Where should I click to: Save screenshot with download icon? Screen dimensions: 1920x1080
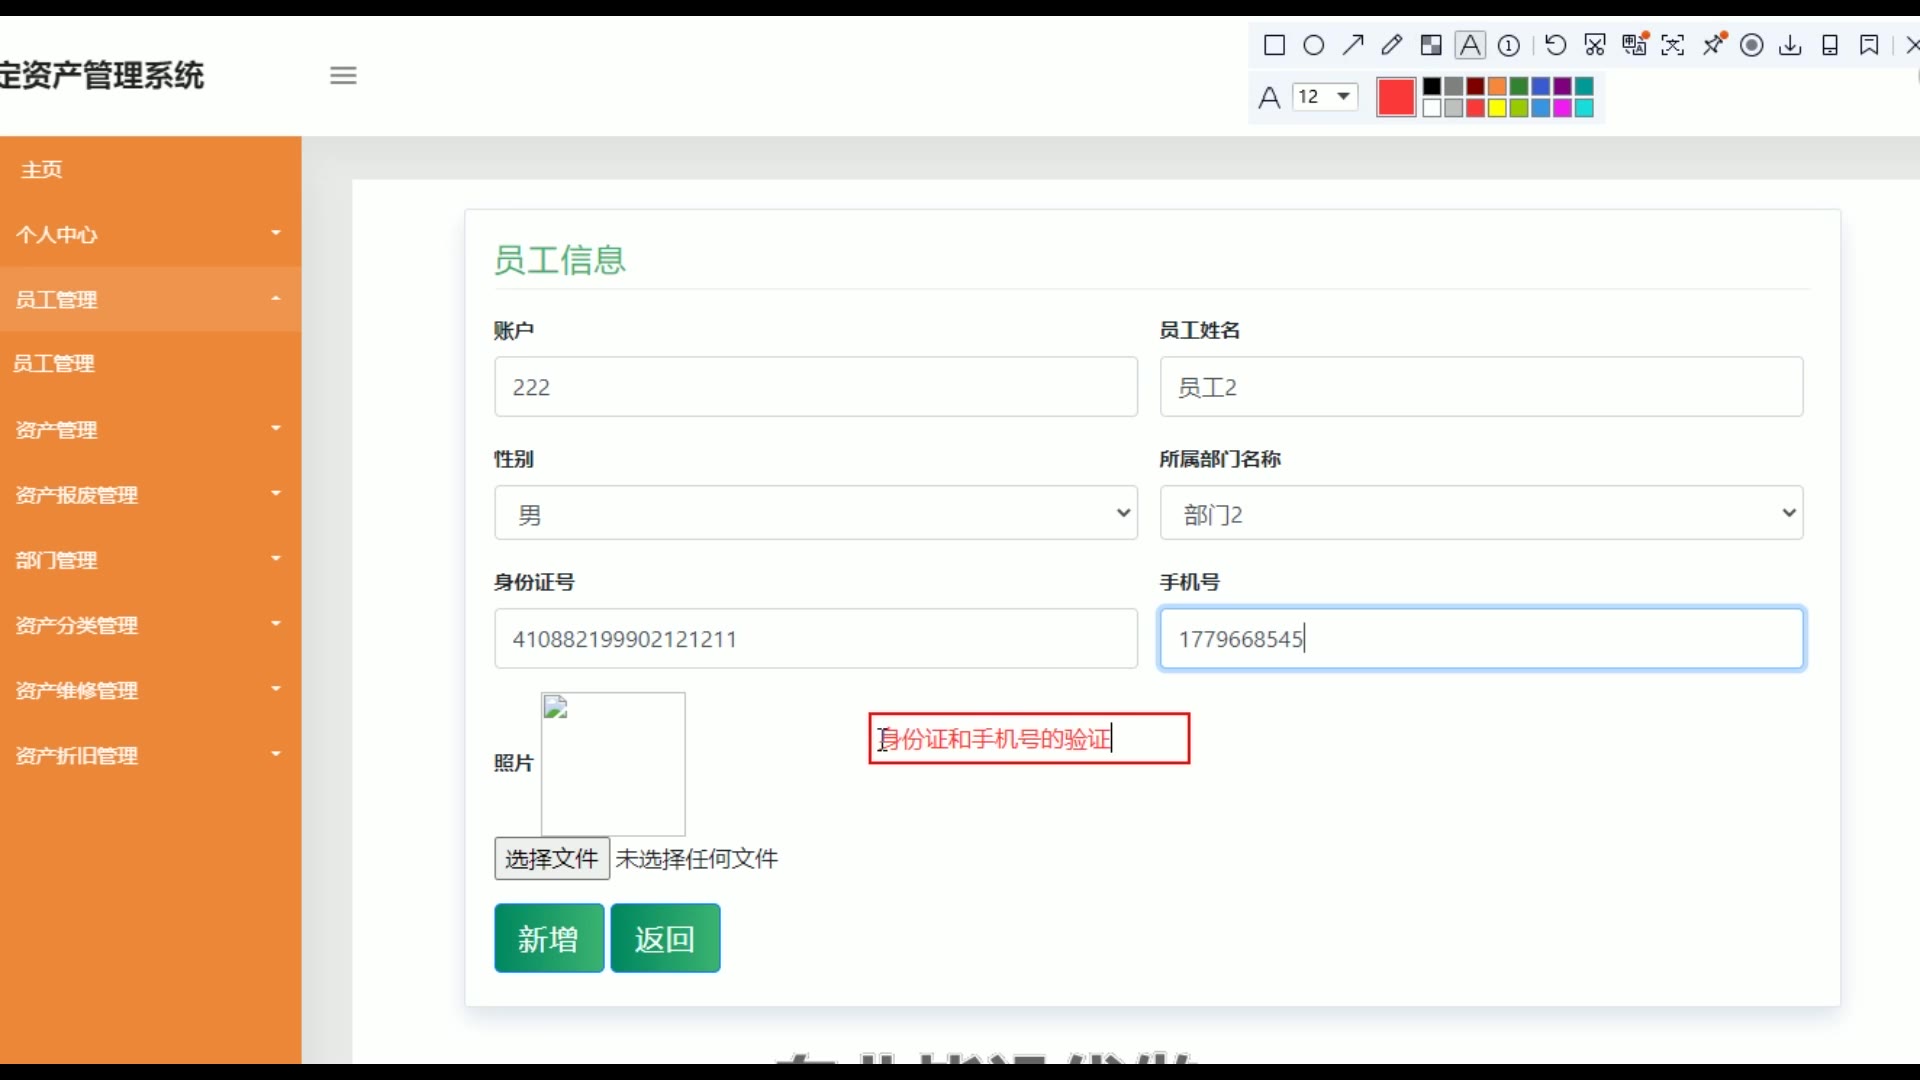[1790, 45]
